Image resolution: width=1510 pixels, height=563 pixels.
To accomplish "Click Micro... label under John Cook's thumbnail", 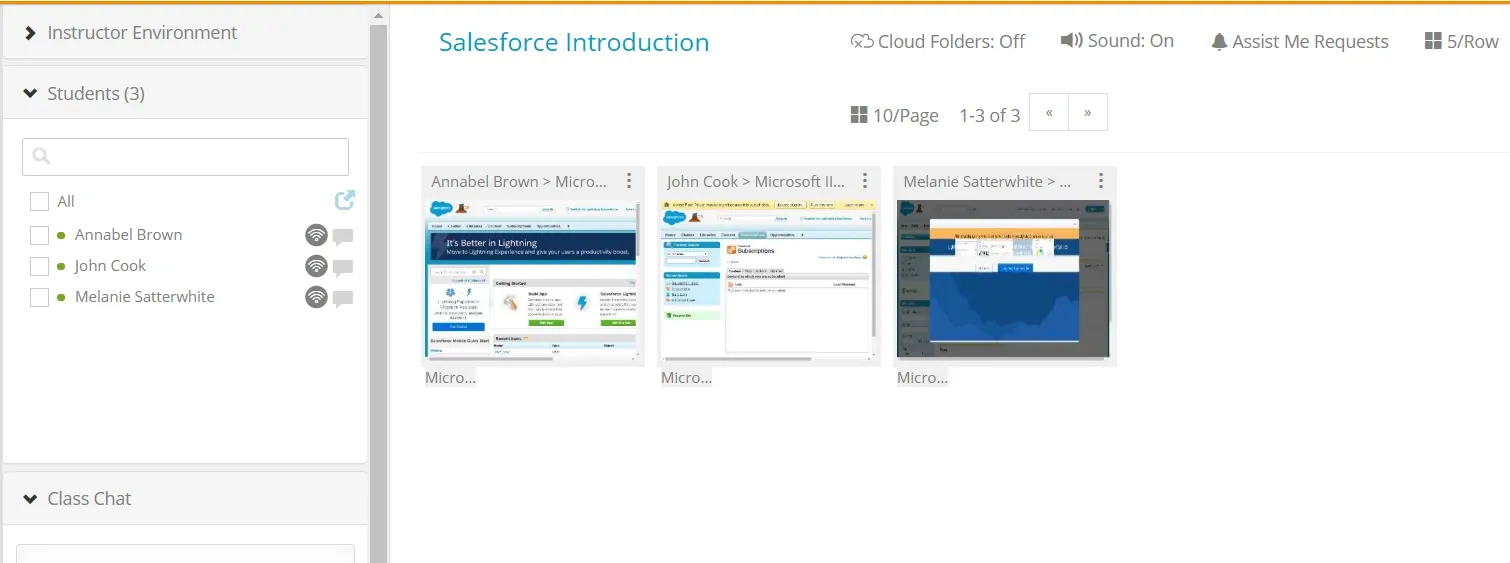I will (x=686, y=378).
